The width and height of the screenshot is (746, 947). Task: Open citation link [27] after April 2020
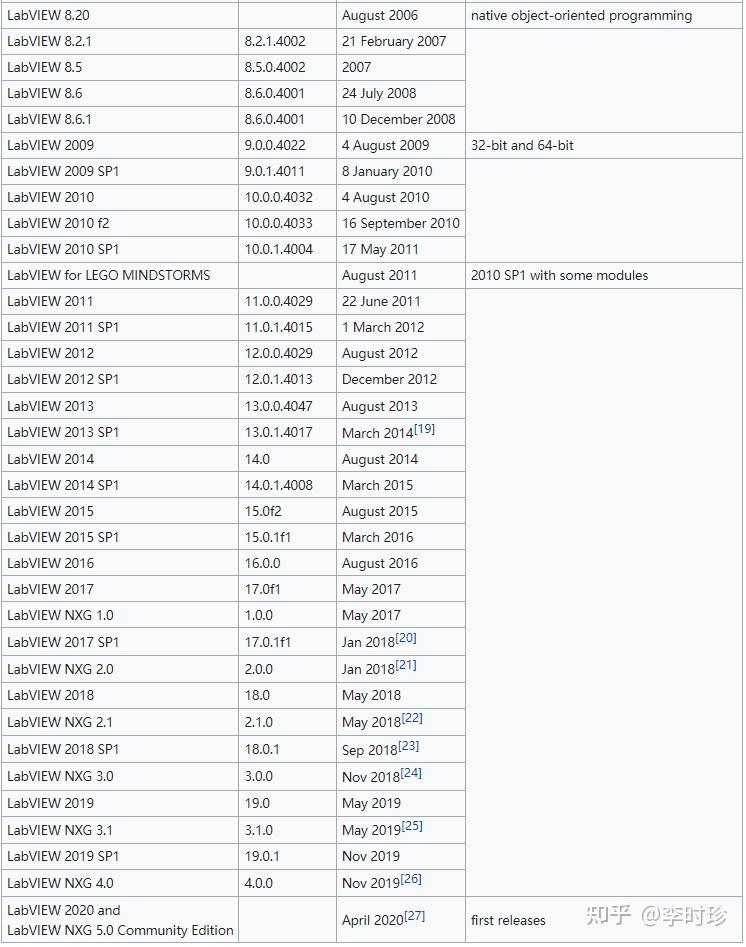pyautogui.click(x=414, y=916)
